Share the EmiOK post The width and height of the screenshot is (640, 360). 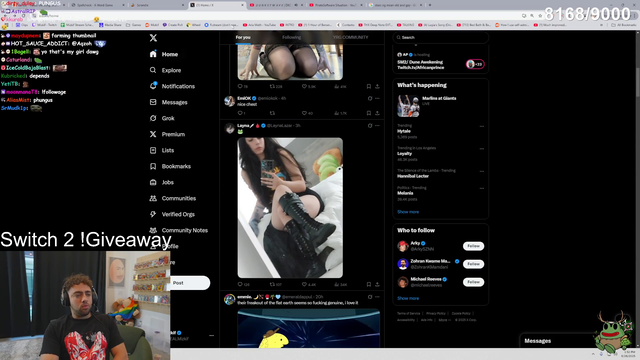click(378, 113)
